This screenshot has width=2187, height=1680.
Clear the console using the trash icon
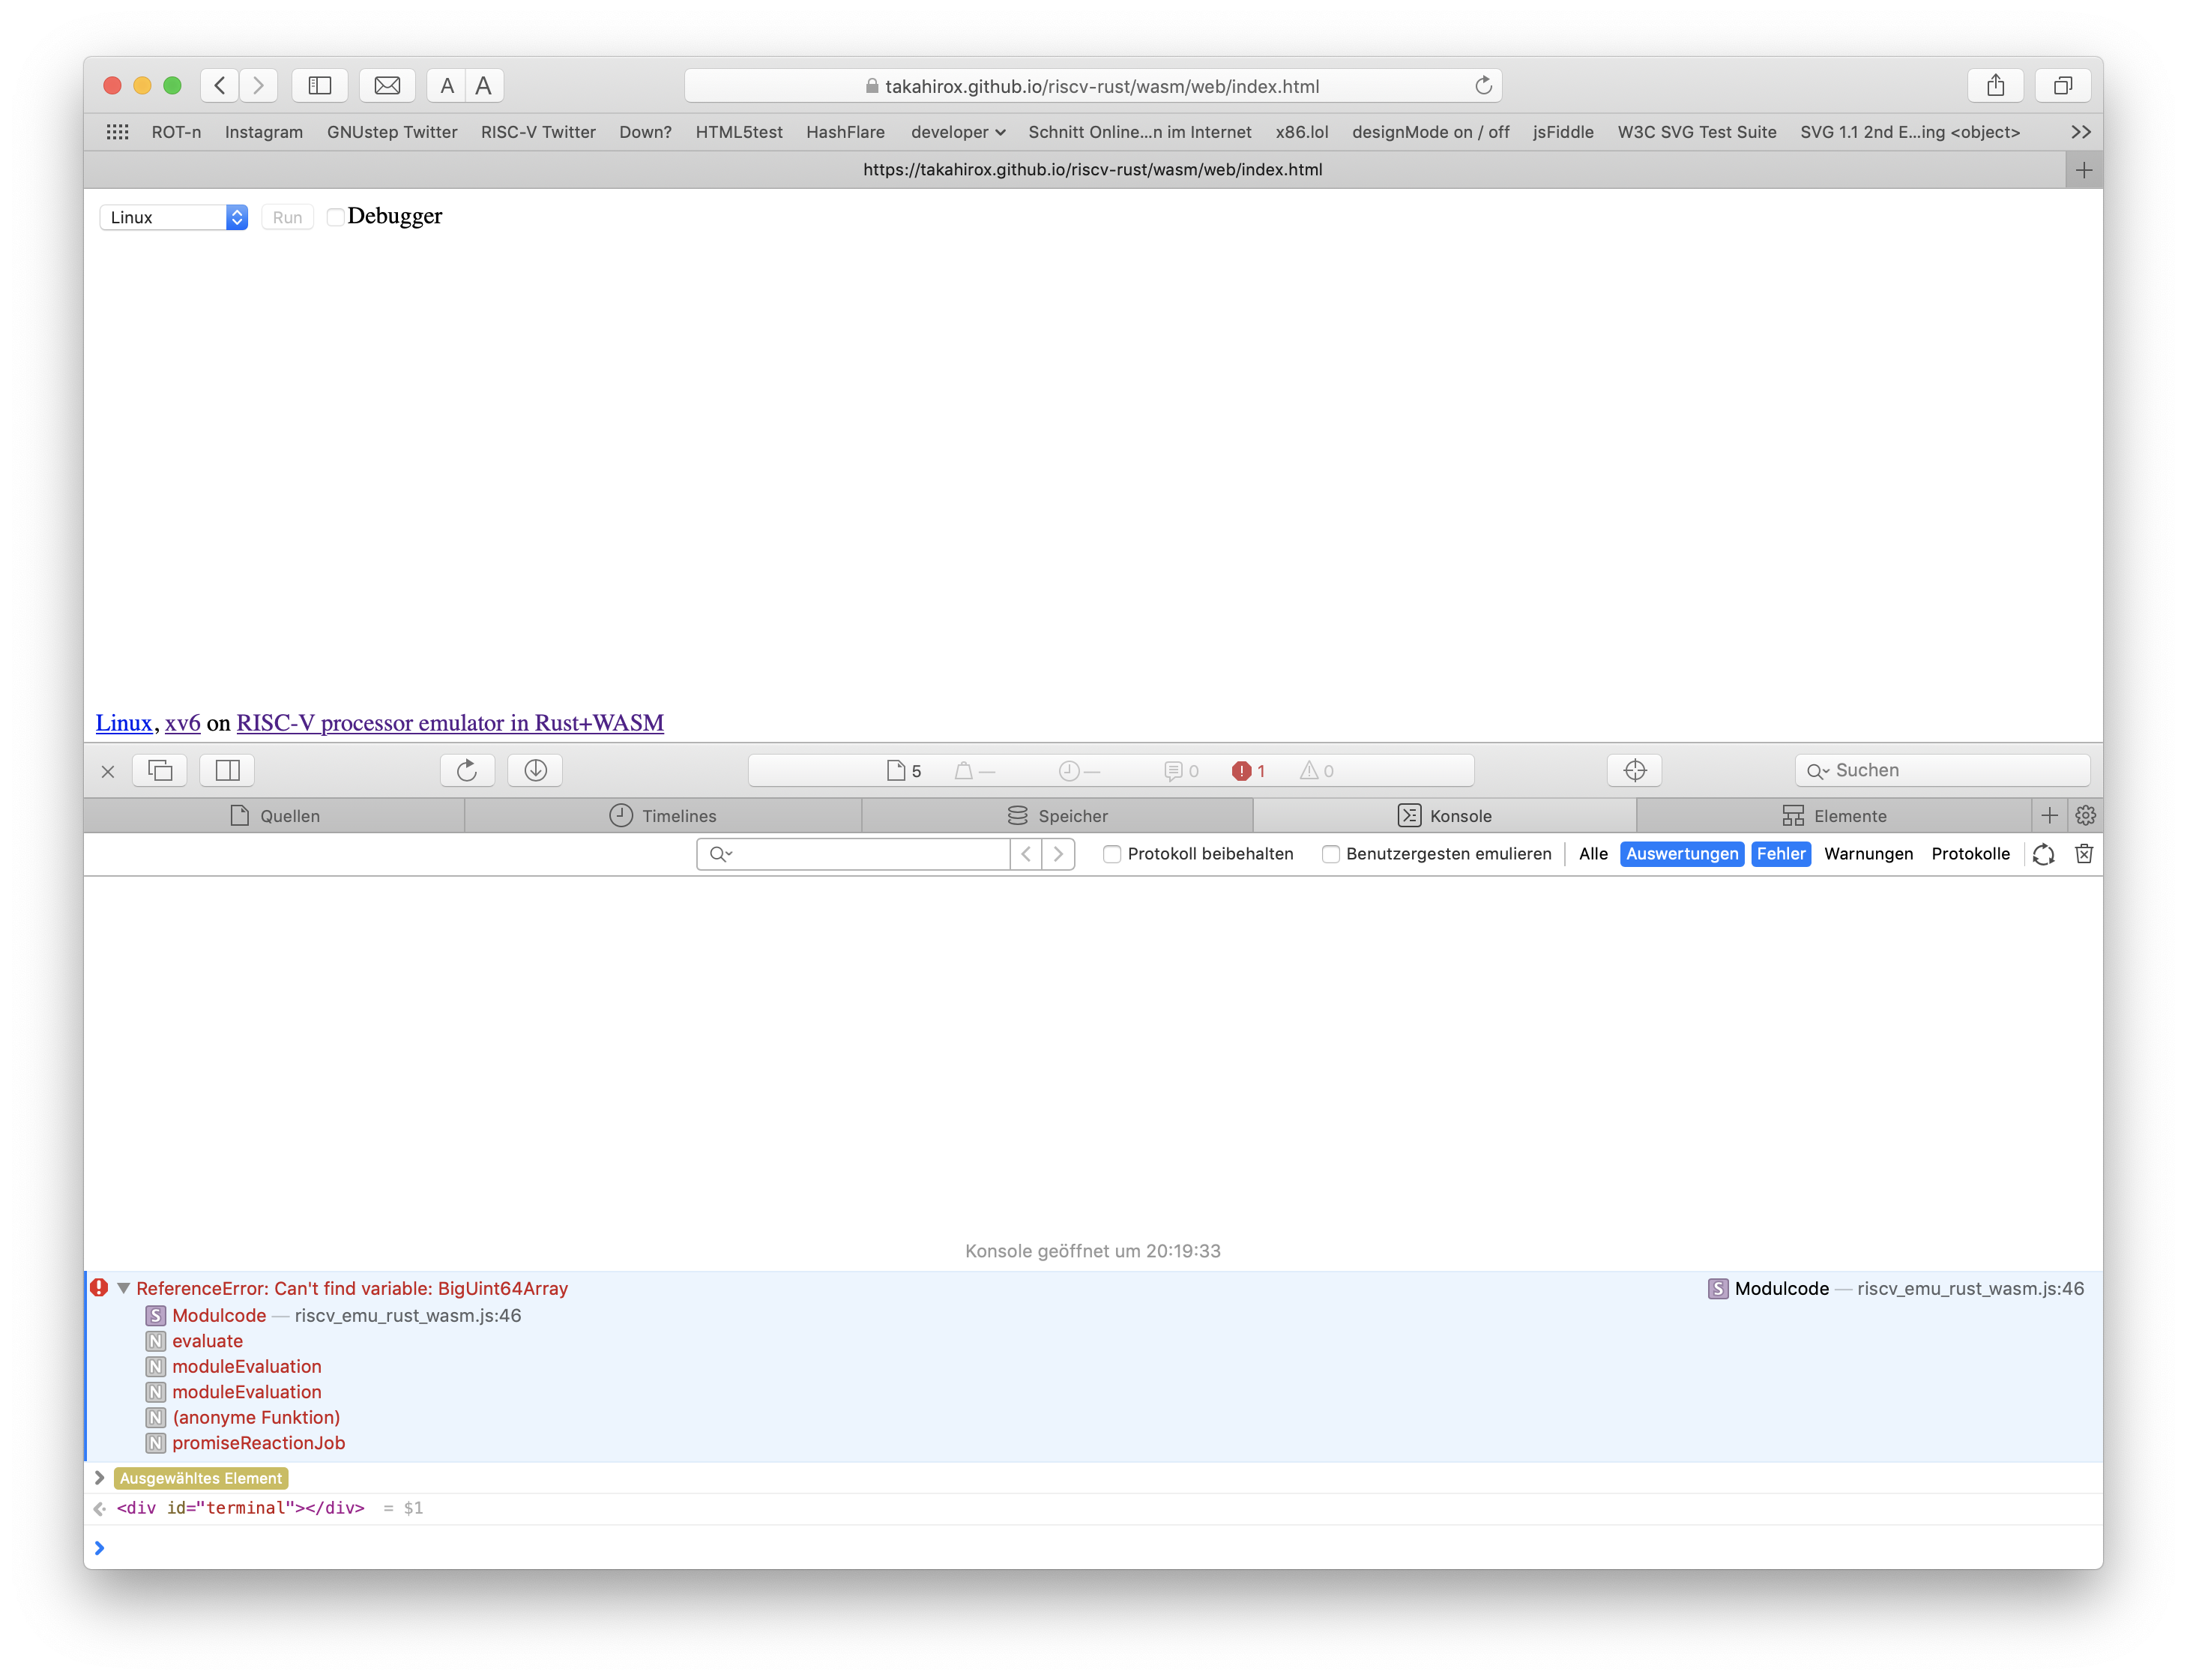click(2085, 854)
